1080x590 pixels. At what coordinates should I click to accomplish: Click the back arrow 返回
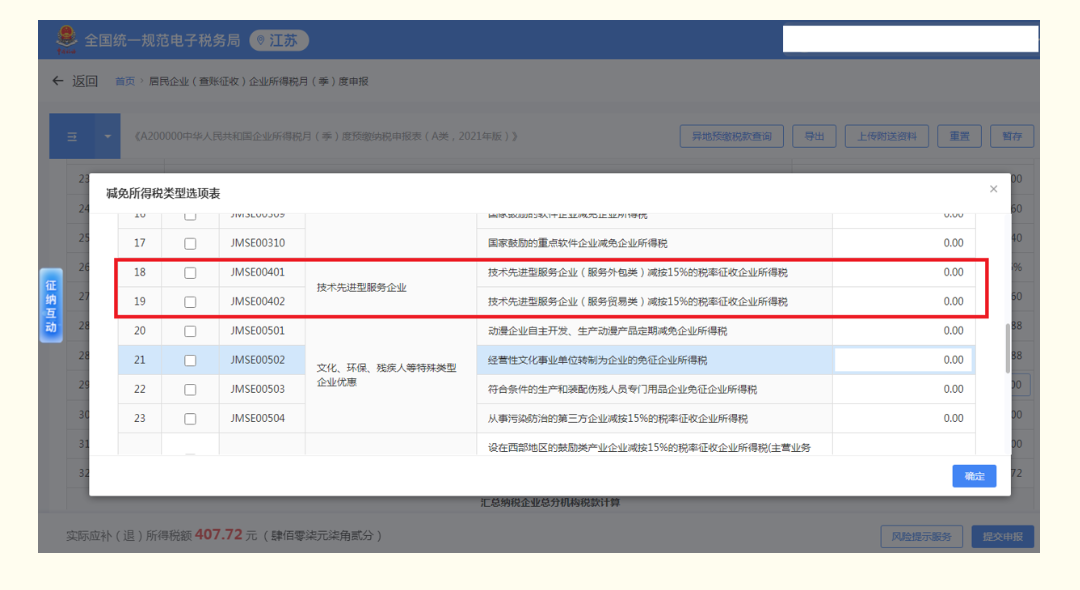[75, 81]
